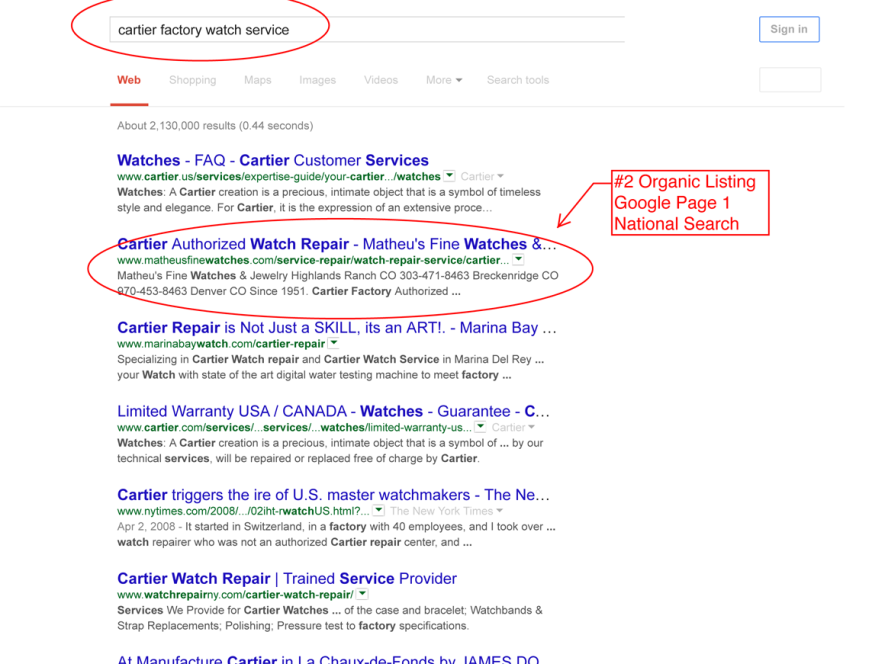Click the www.marinabaywatch.com/cartier-repair URL text
The image size is (872, 664).
pyautogui.click(x=221, y=344)
